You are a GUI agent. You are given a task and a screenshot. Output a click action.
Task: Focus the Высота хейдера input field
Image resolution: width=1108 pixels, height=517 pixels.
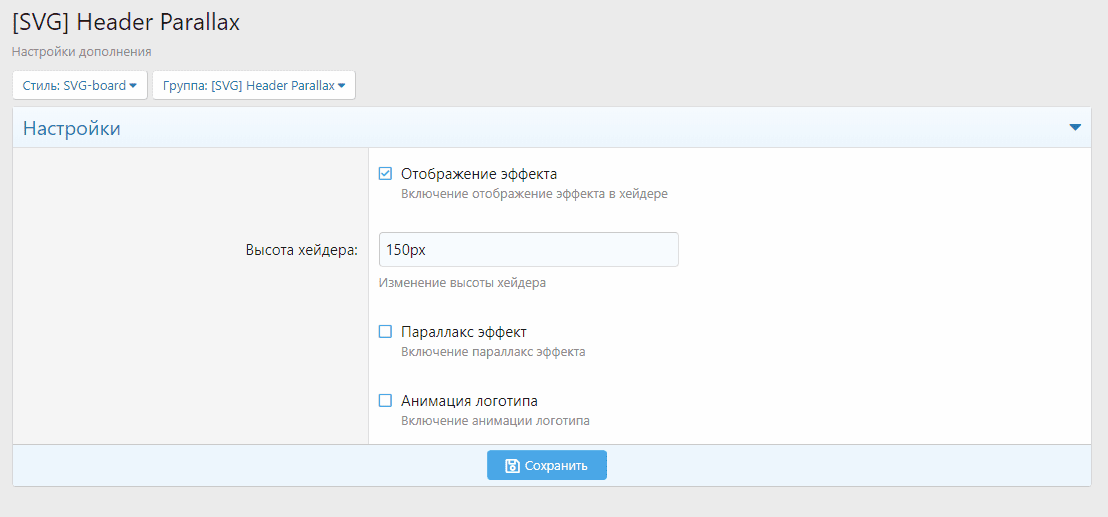pos(528,250)
